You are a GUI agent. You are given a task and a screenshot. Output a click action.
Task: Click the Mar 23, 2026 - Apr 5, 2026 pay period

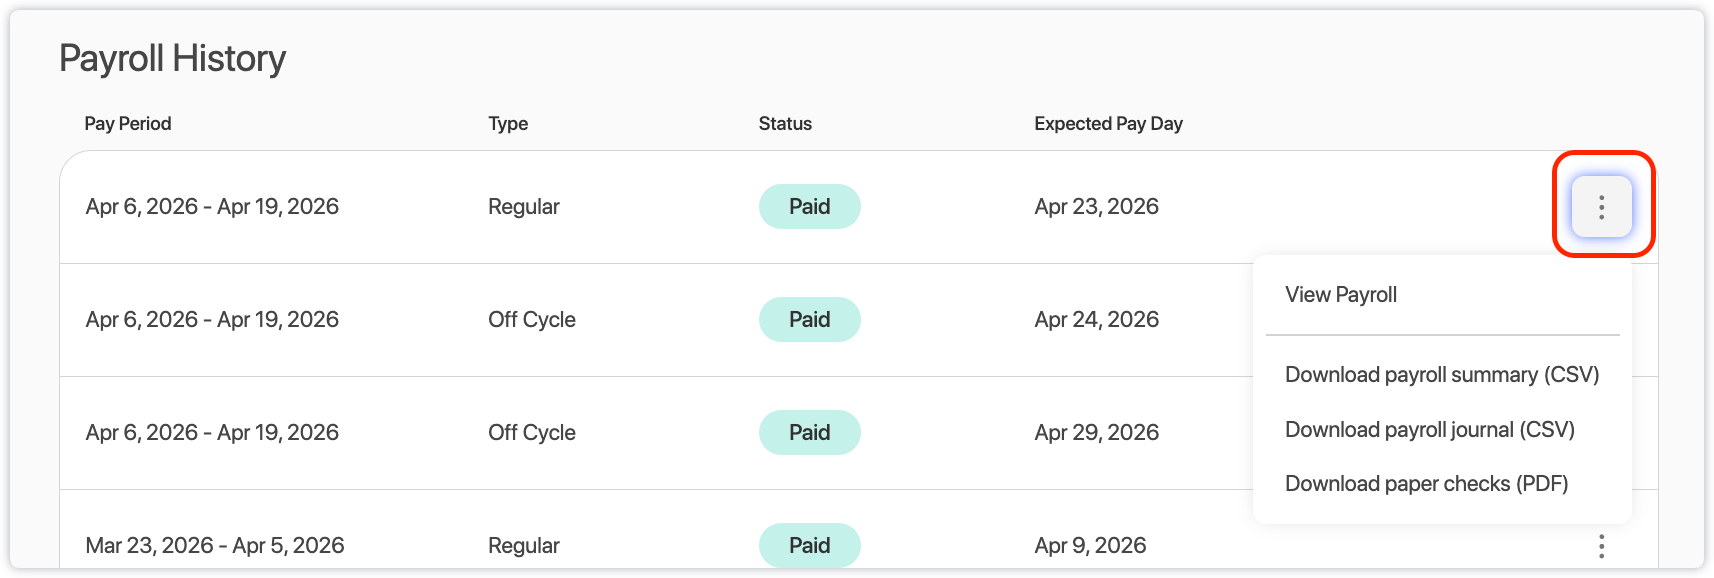(x=215, y=546)
